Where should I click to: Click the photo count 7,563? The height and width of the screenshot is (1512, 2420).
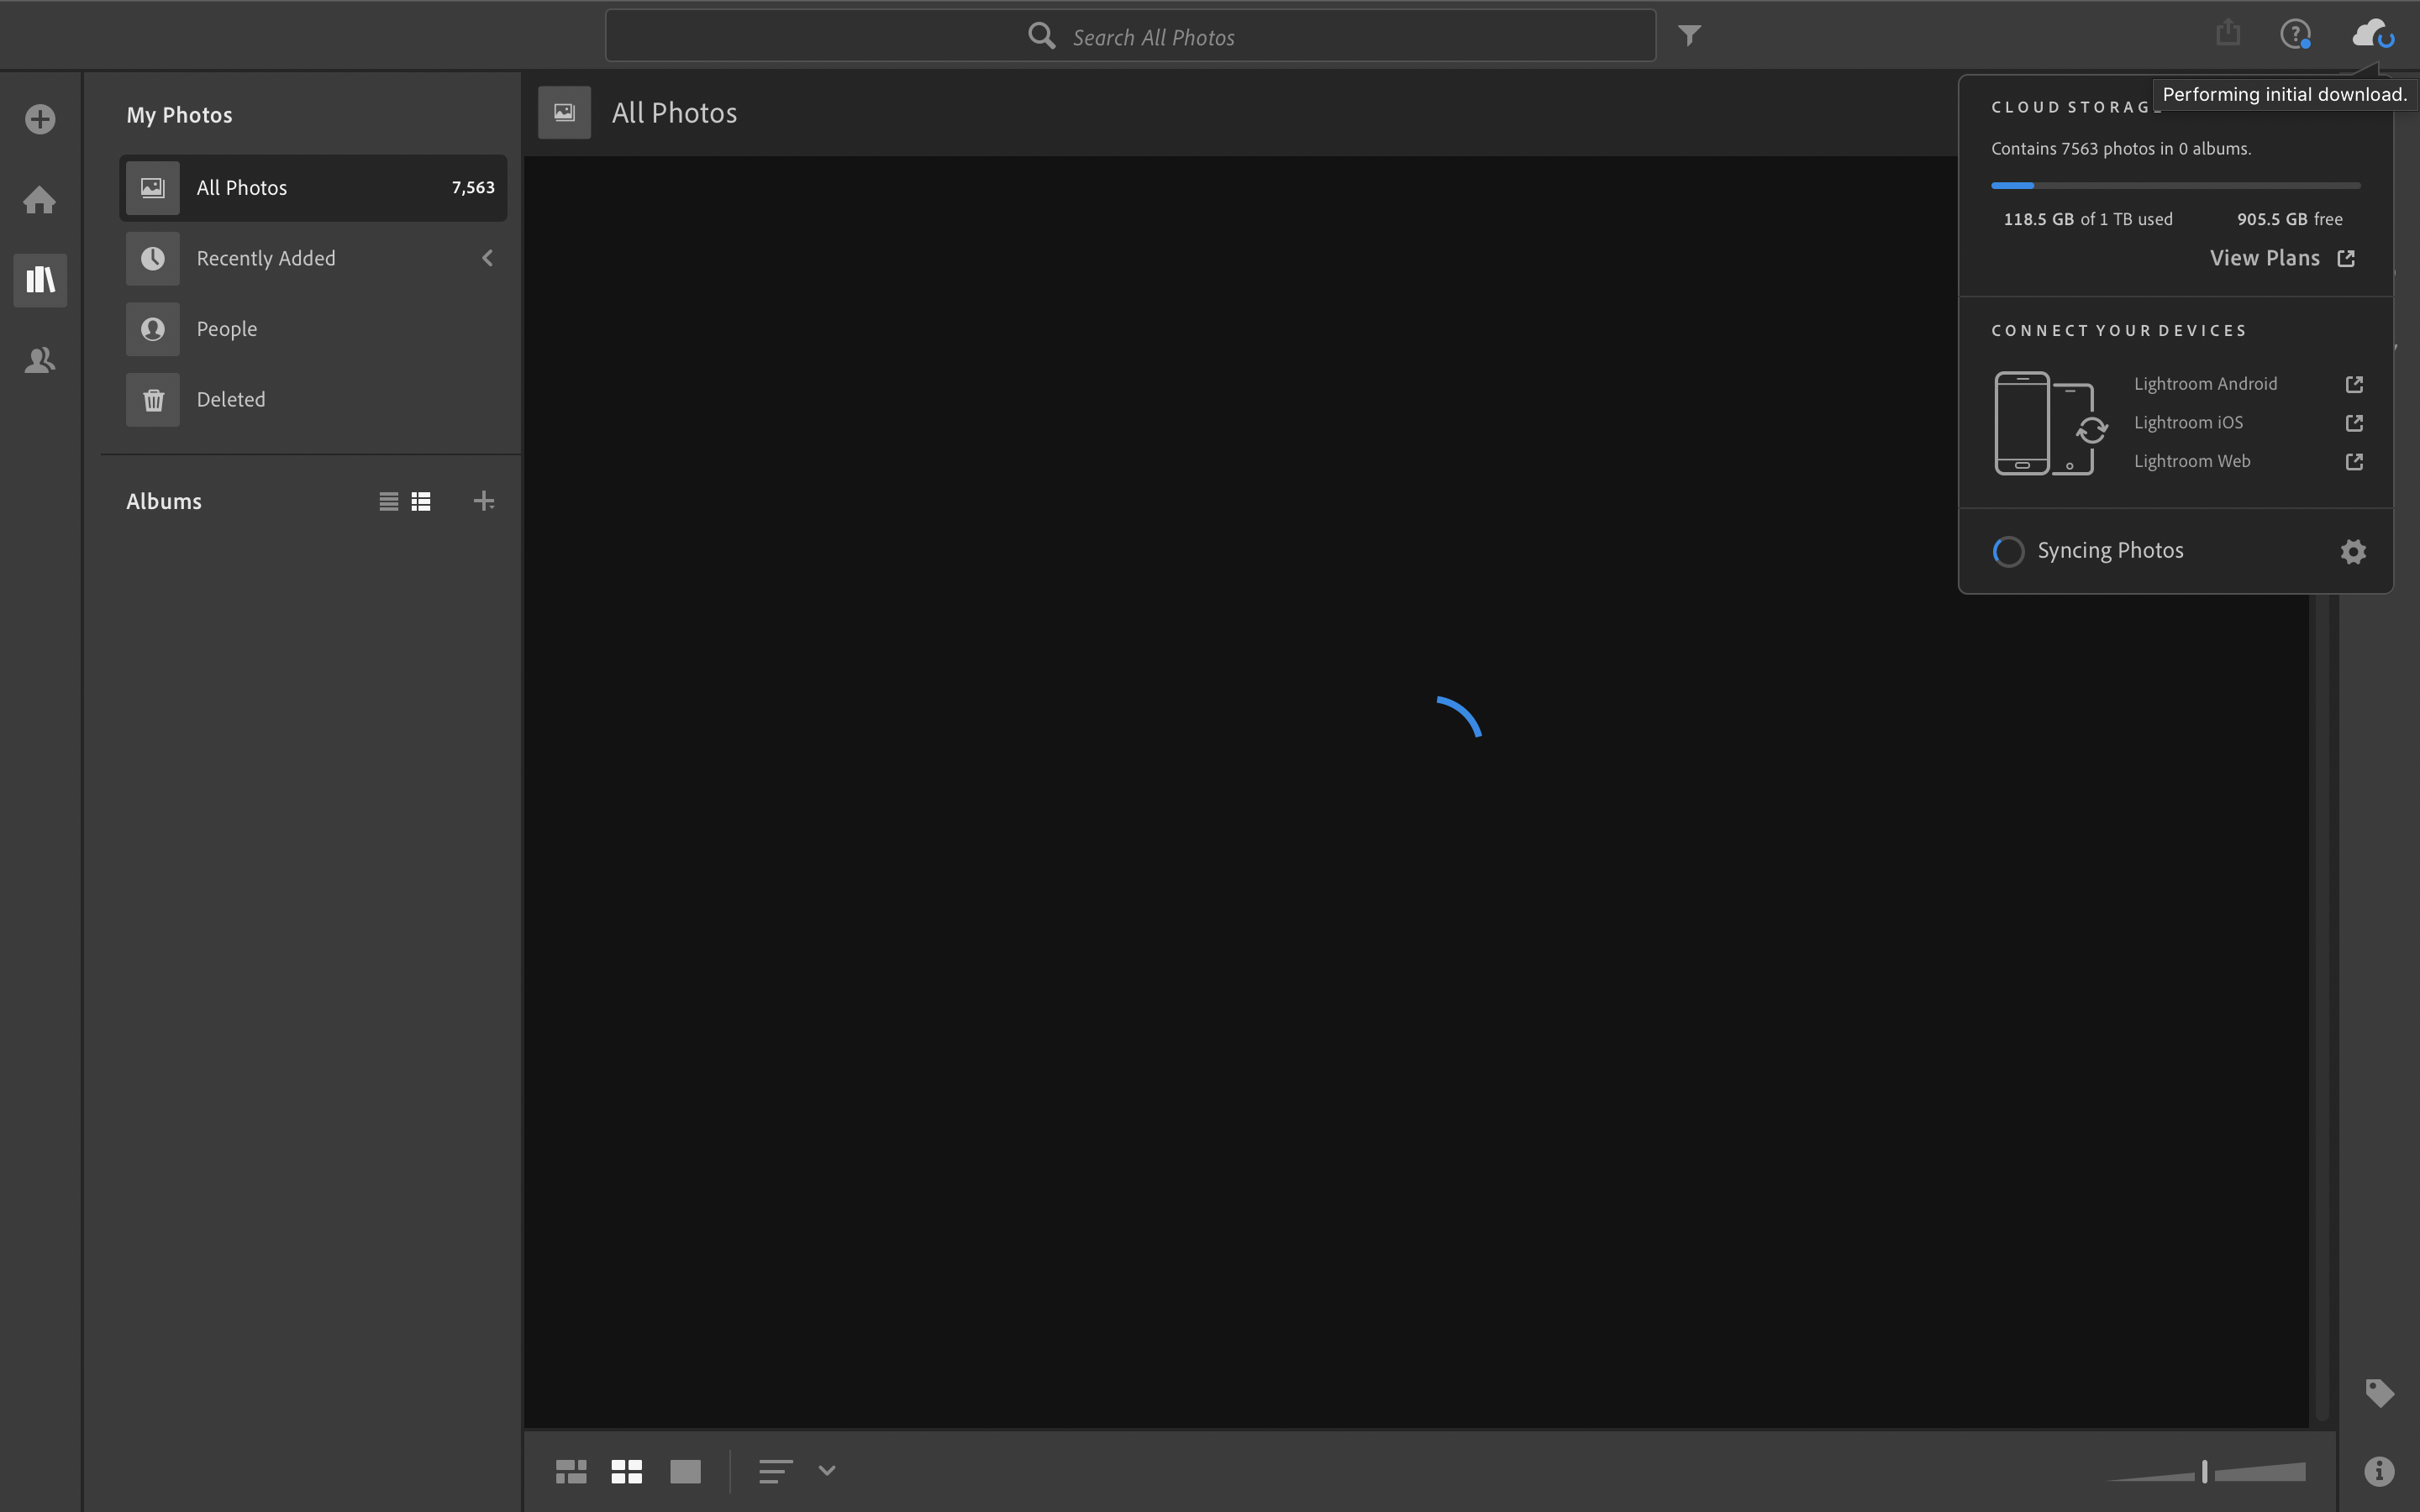click(x=473, y=188)
